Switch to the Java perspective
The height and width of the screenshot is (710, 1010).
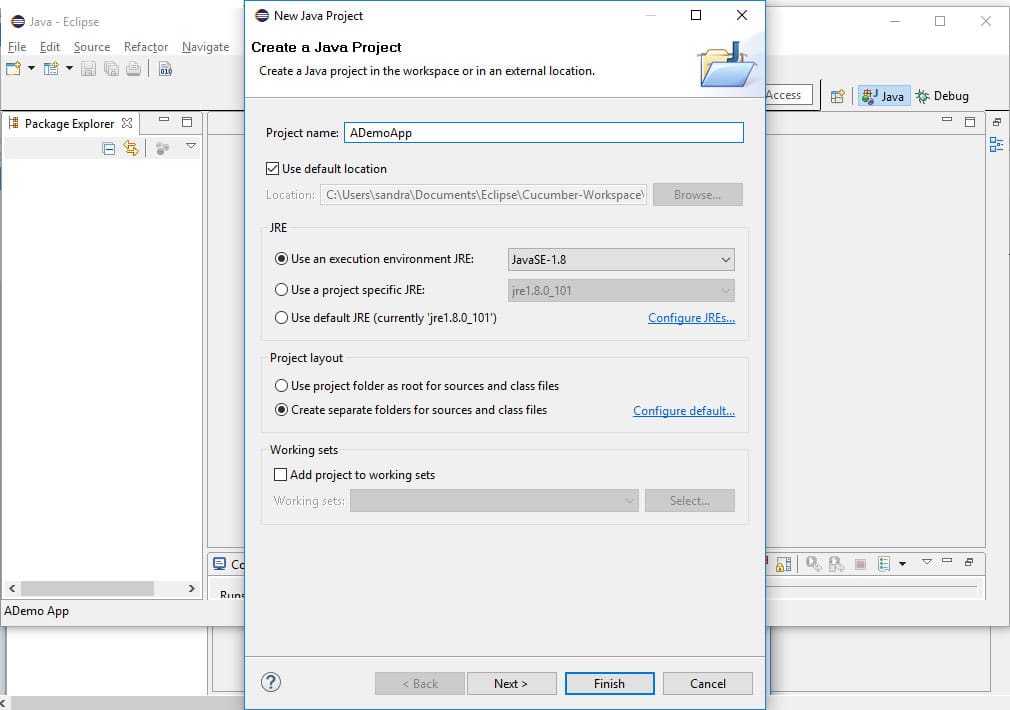[x=884, y=96]
